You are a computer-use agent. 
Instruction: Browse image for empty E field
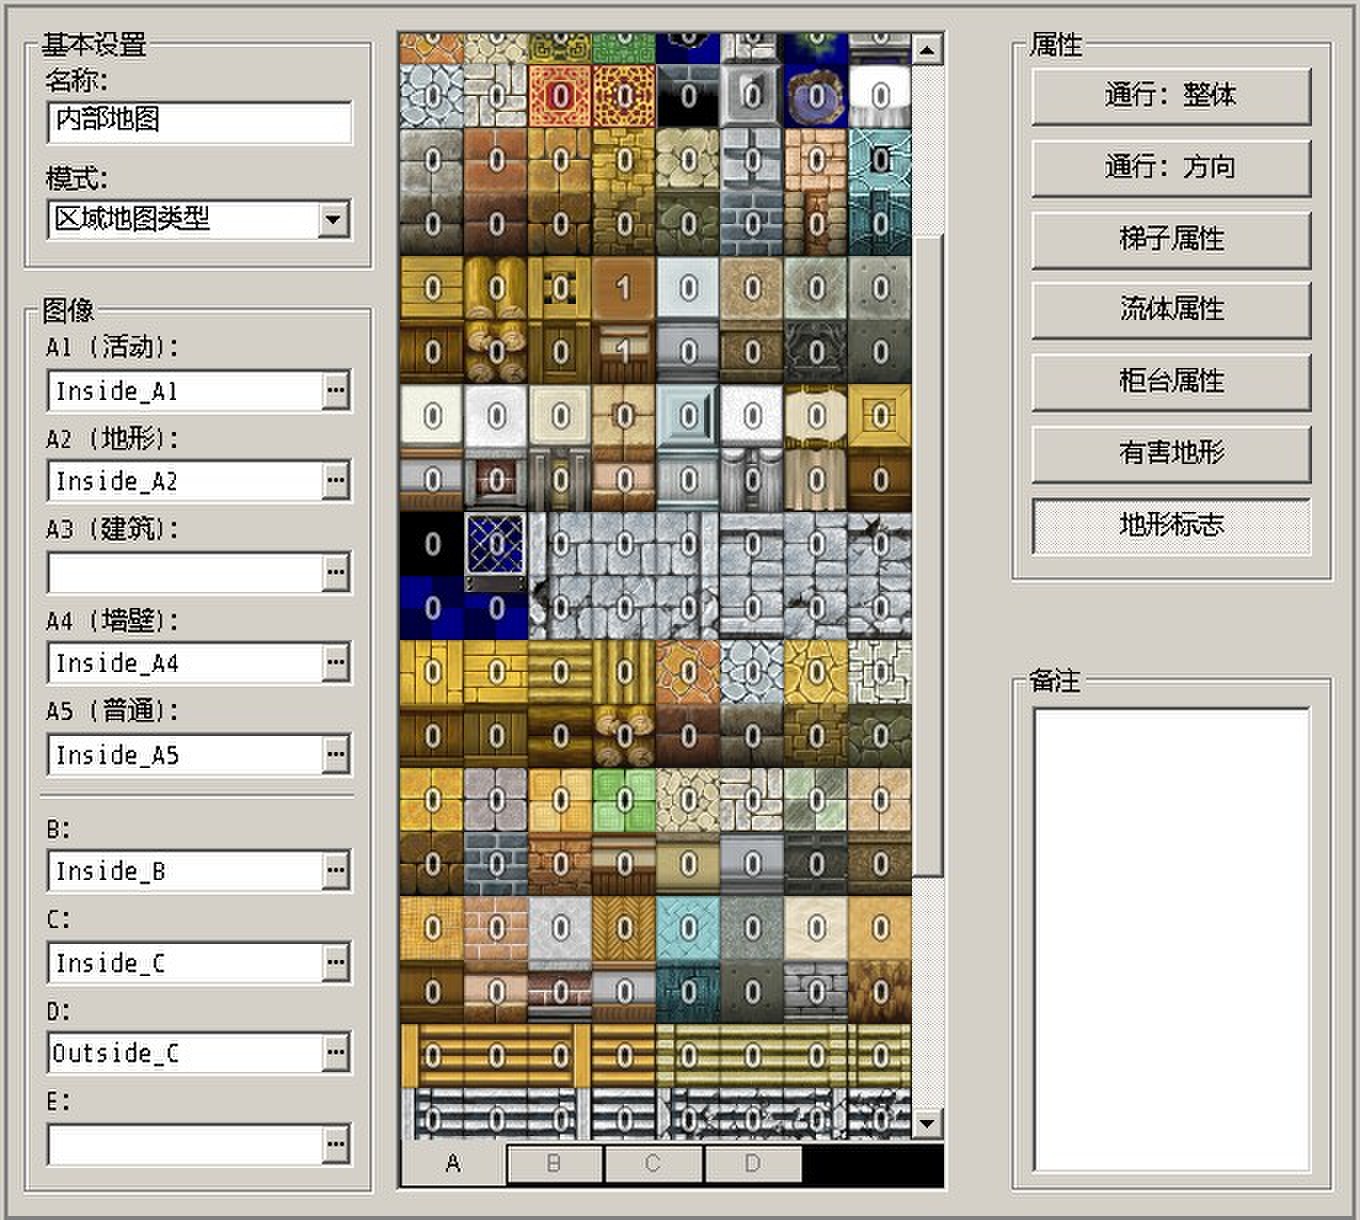336,1143
